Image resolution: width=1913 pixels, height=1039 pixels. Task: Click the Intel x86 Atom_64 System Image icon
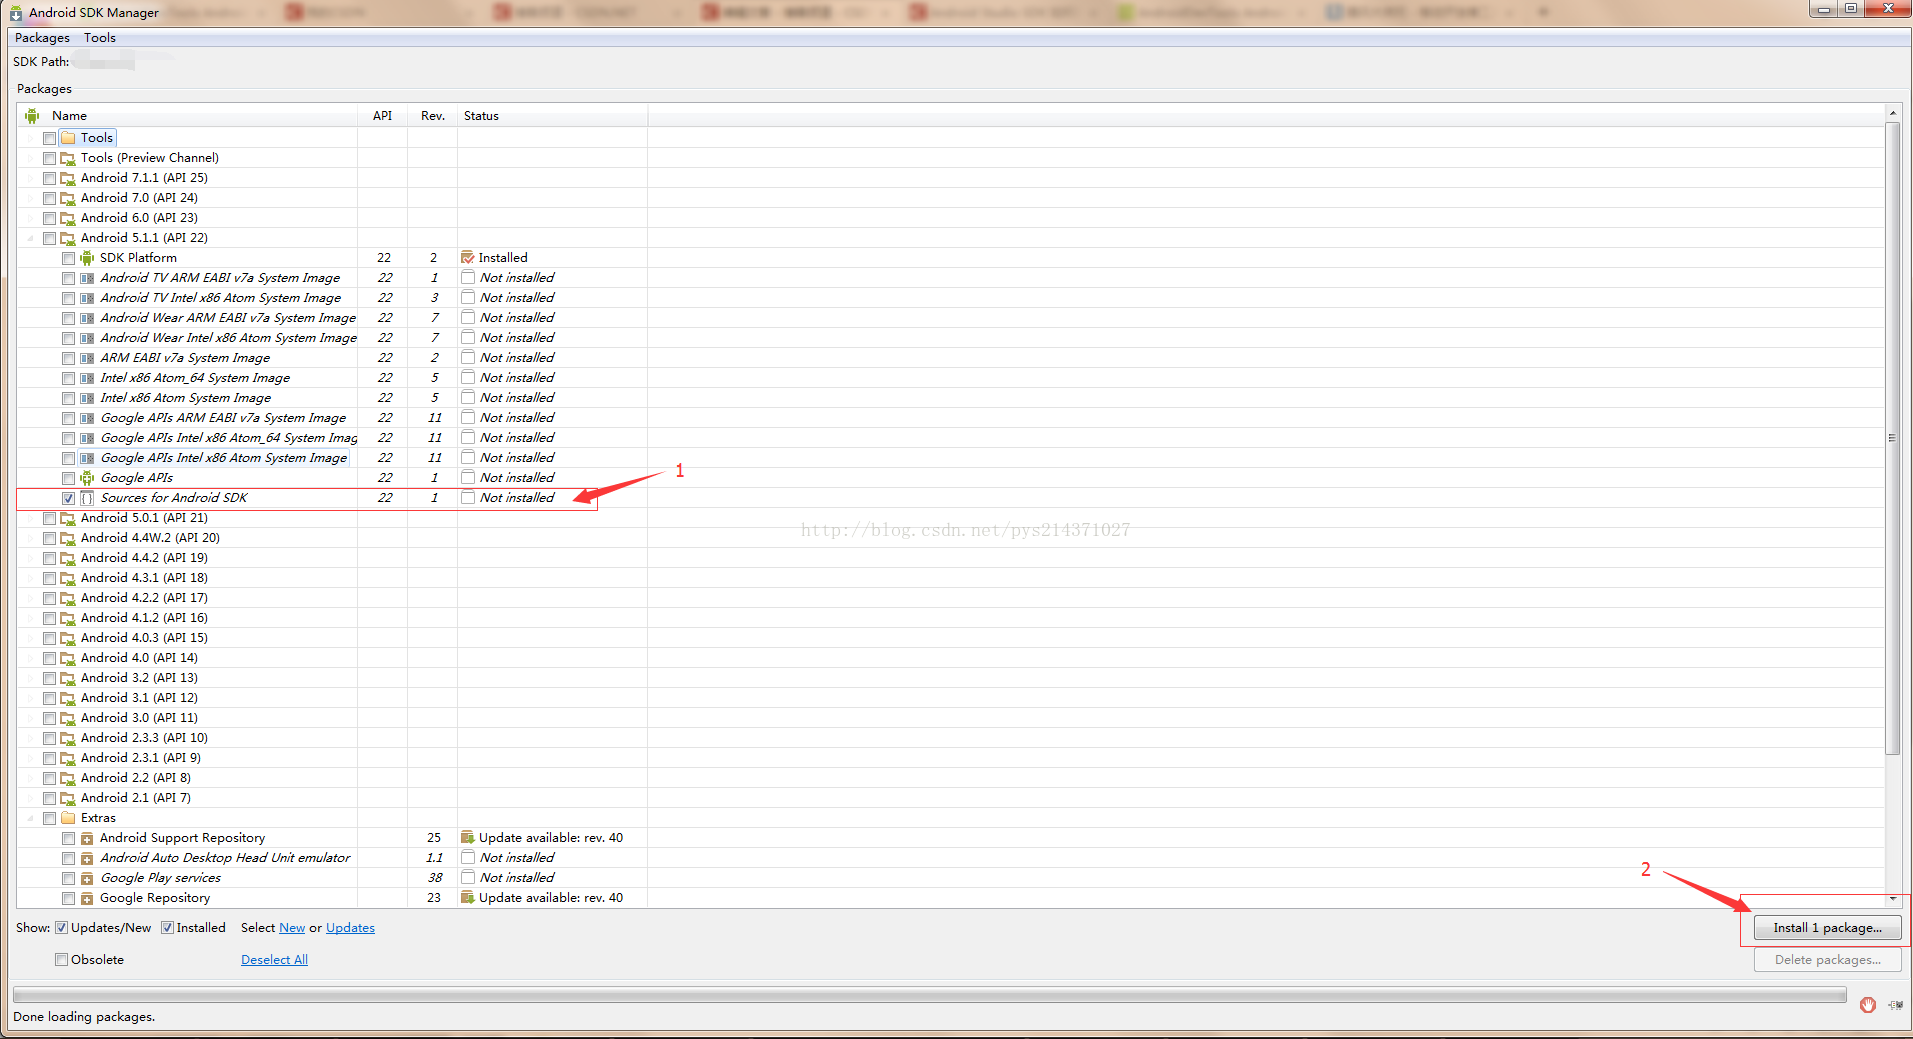tap(87, 378)
